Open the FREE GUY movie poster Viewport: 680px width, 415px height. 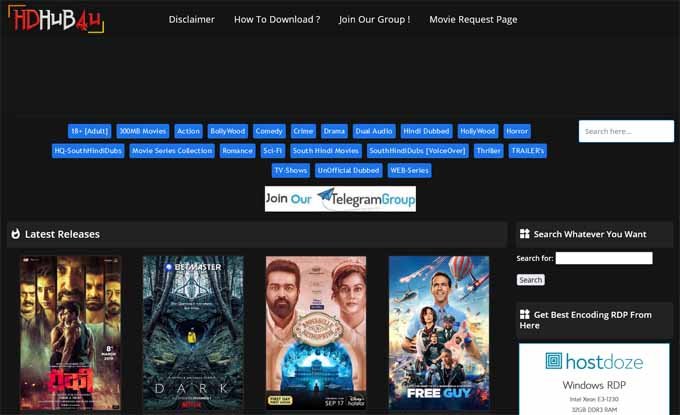(439, 333)
